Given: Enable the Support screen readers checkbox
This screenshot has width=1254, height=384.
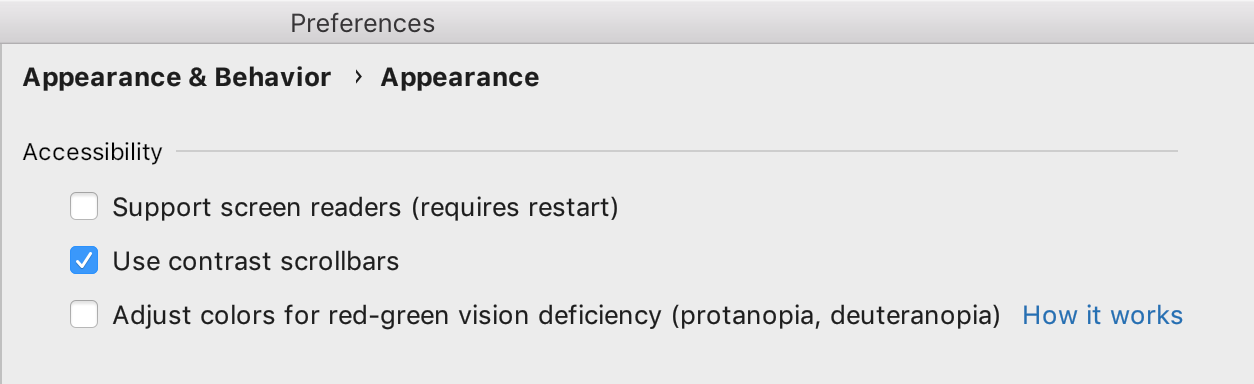Looking at the screenshot, I should [x=84, y=208].
